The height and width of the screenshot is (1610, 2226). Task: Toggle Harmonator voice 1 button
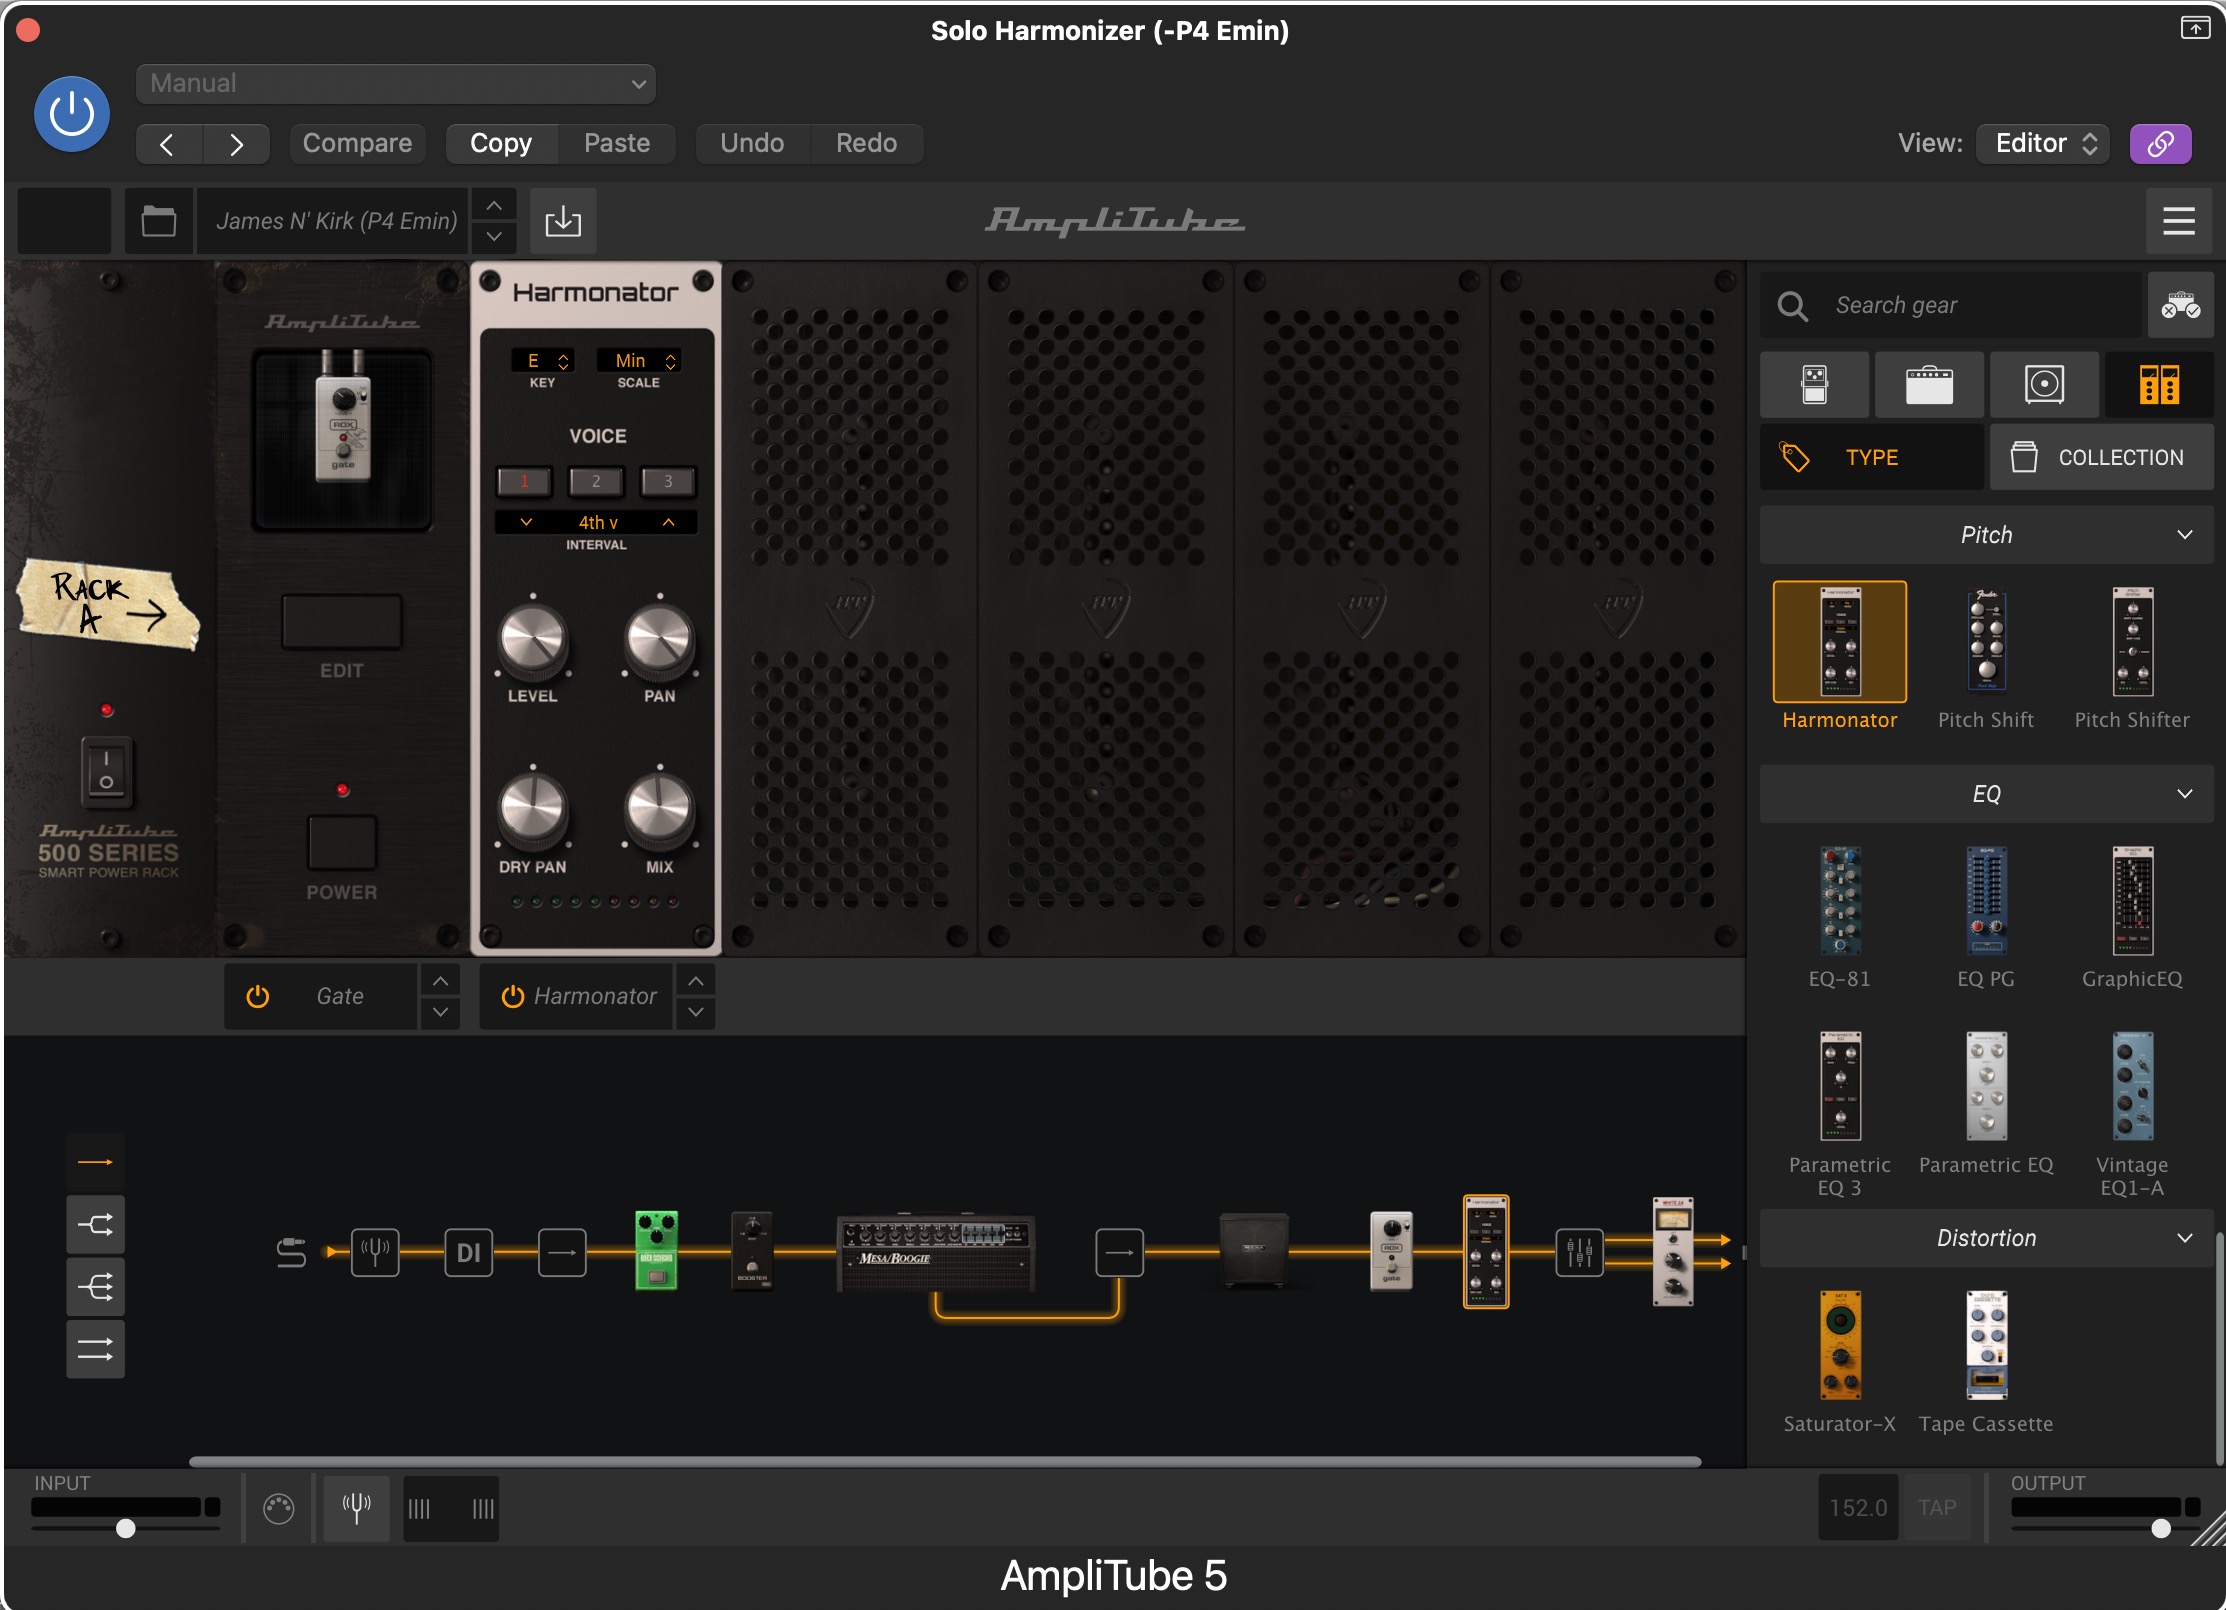point(524,481)
